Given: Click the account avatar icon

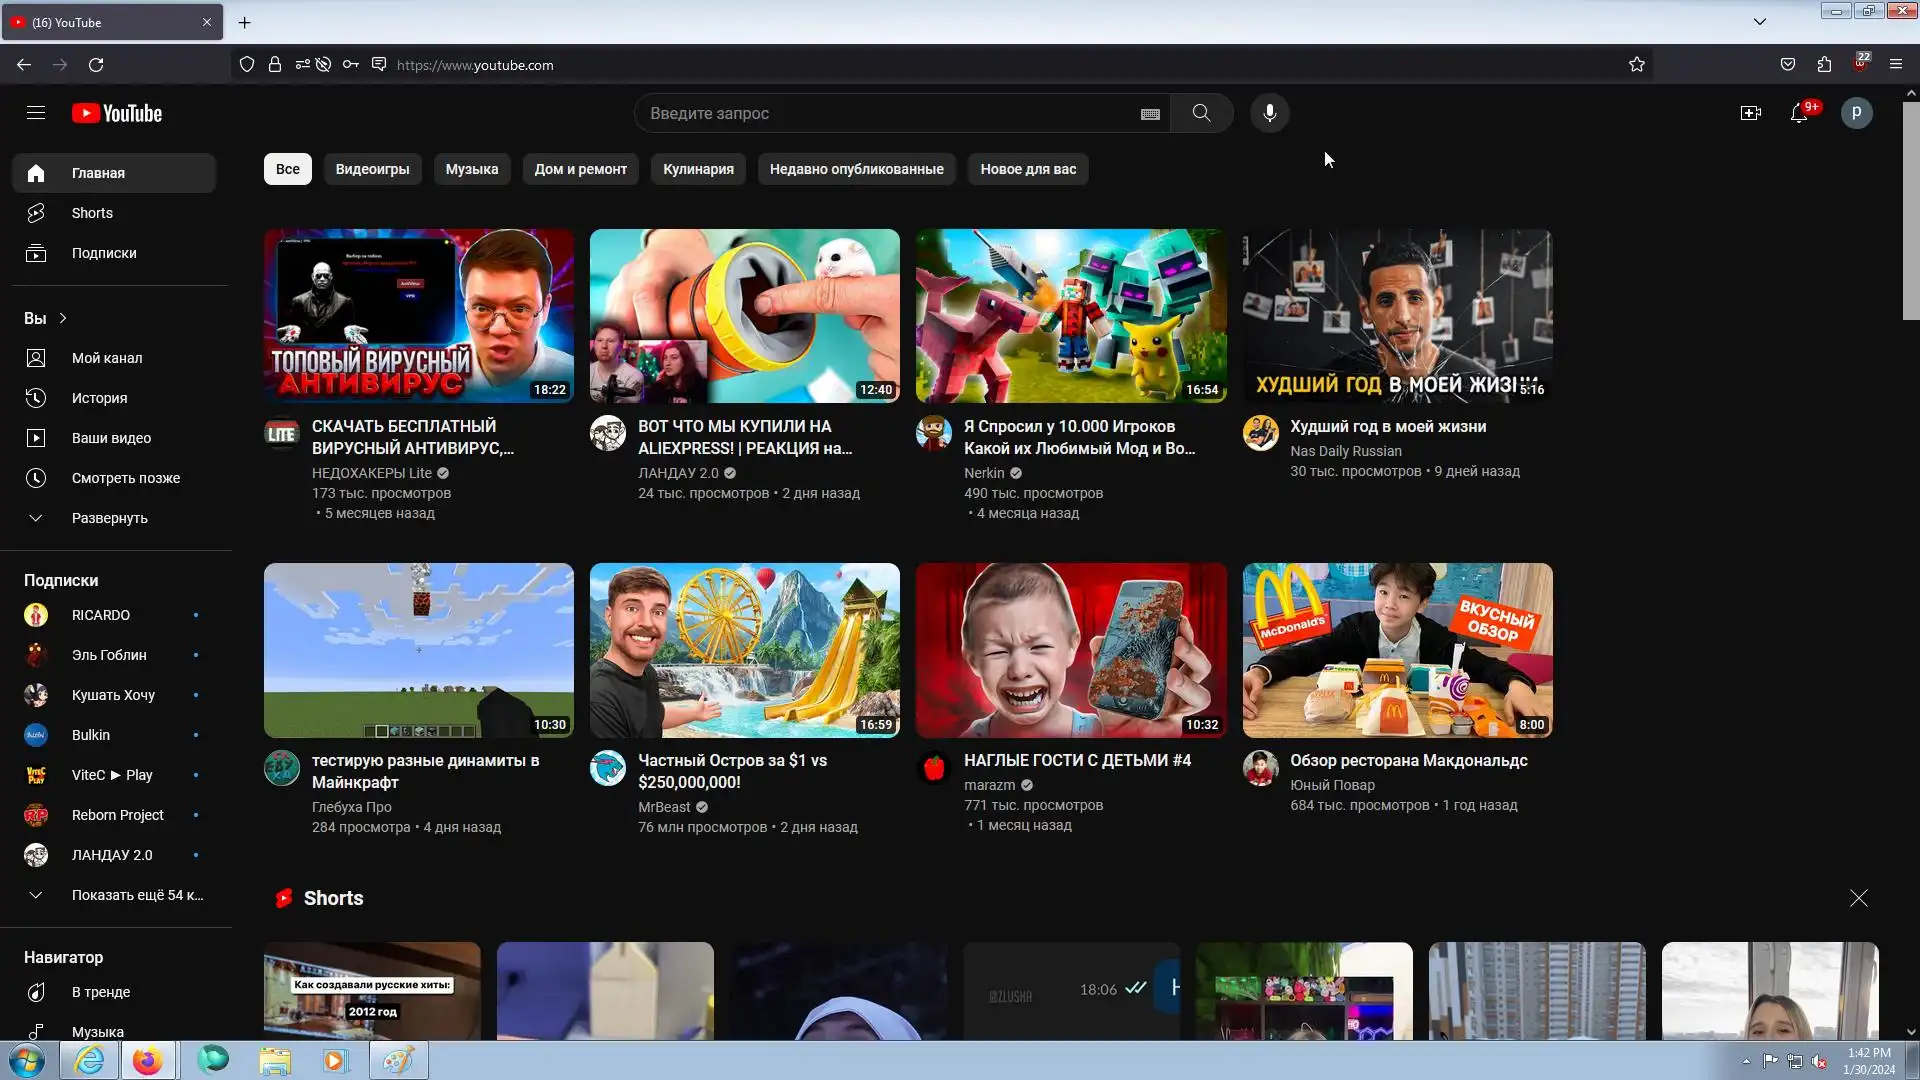Looking at the screenshot, I should pos(1856,113).
